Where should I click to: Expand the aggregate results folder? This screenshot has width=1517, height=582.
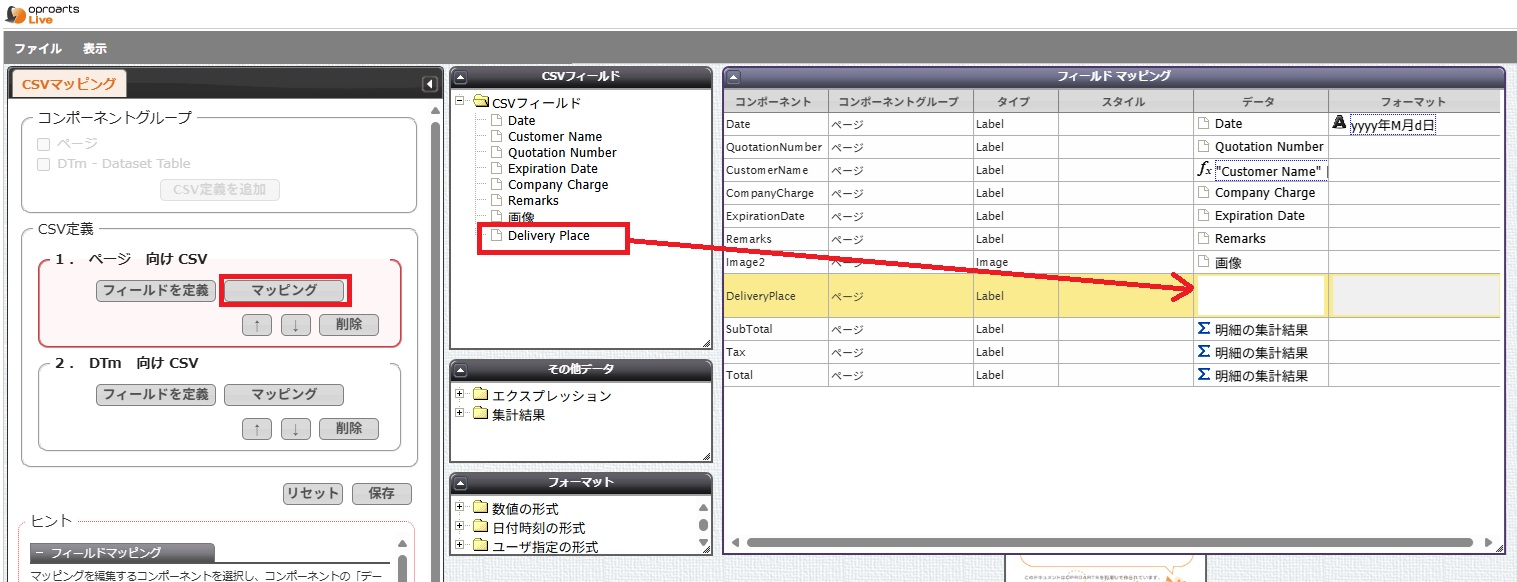coord(460,413)
